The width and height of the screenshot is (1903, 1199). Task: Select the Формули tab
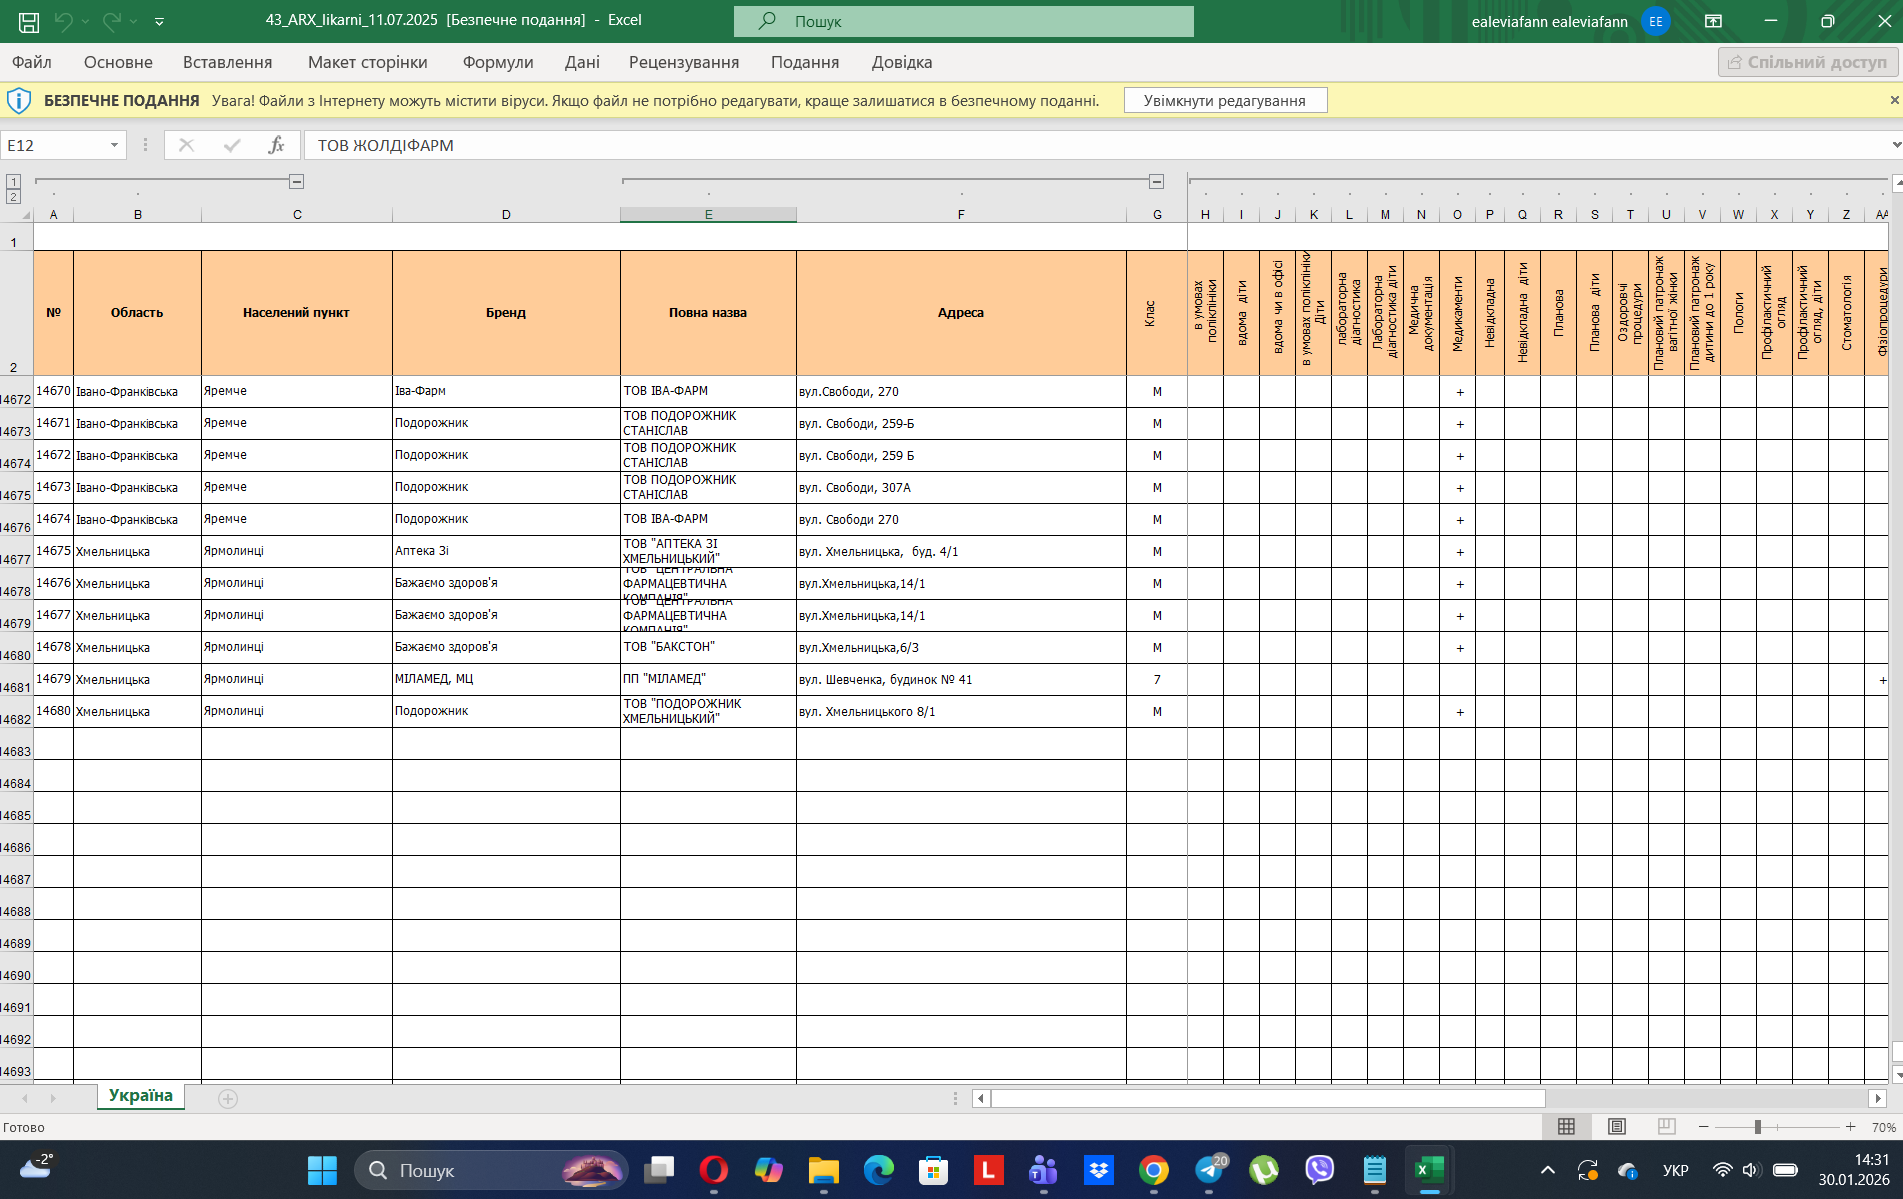(498, 62)
